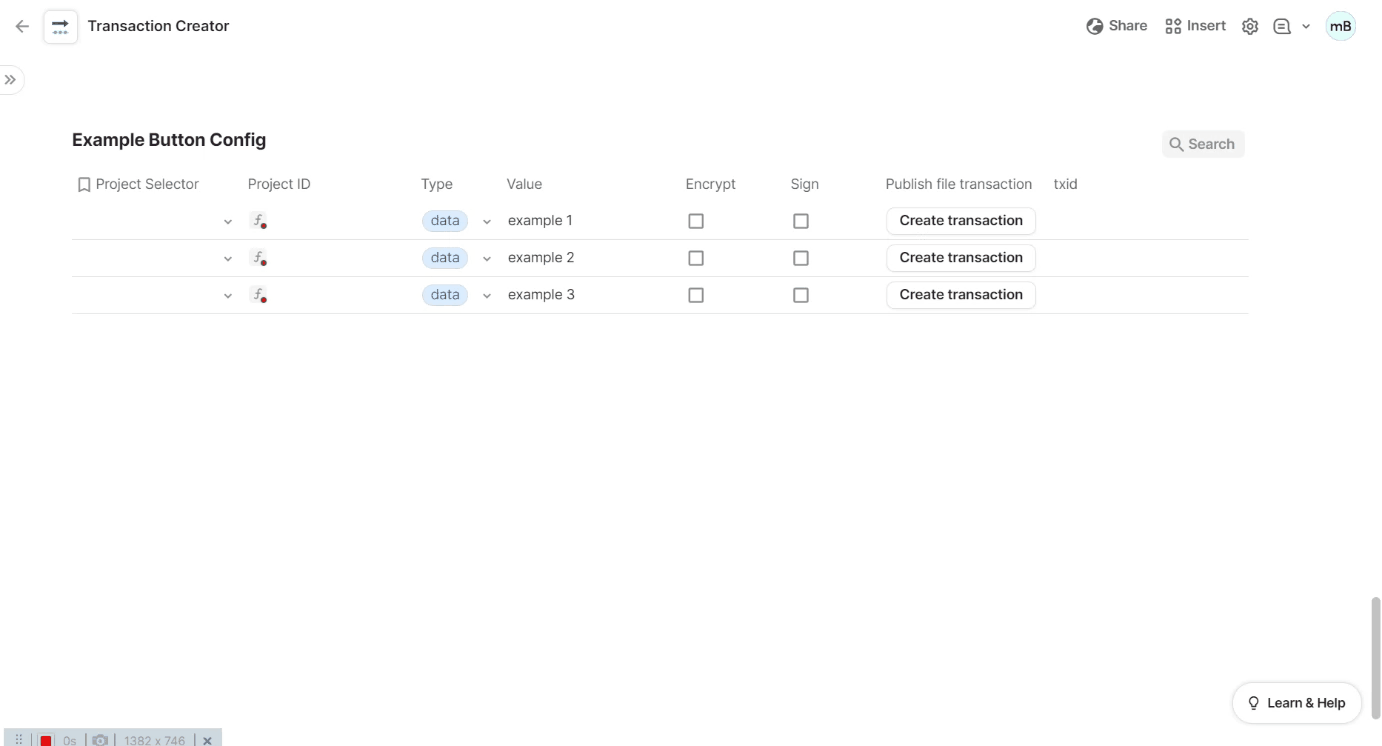1382x746 pixels.
Task: Enable Encrypt for the example 3 row
Action: (696, 294)
